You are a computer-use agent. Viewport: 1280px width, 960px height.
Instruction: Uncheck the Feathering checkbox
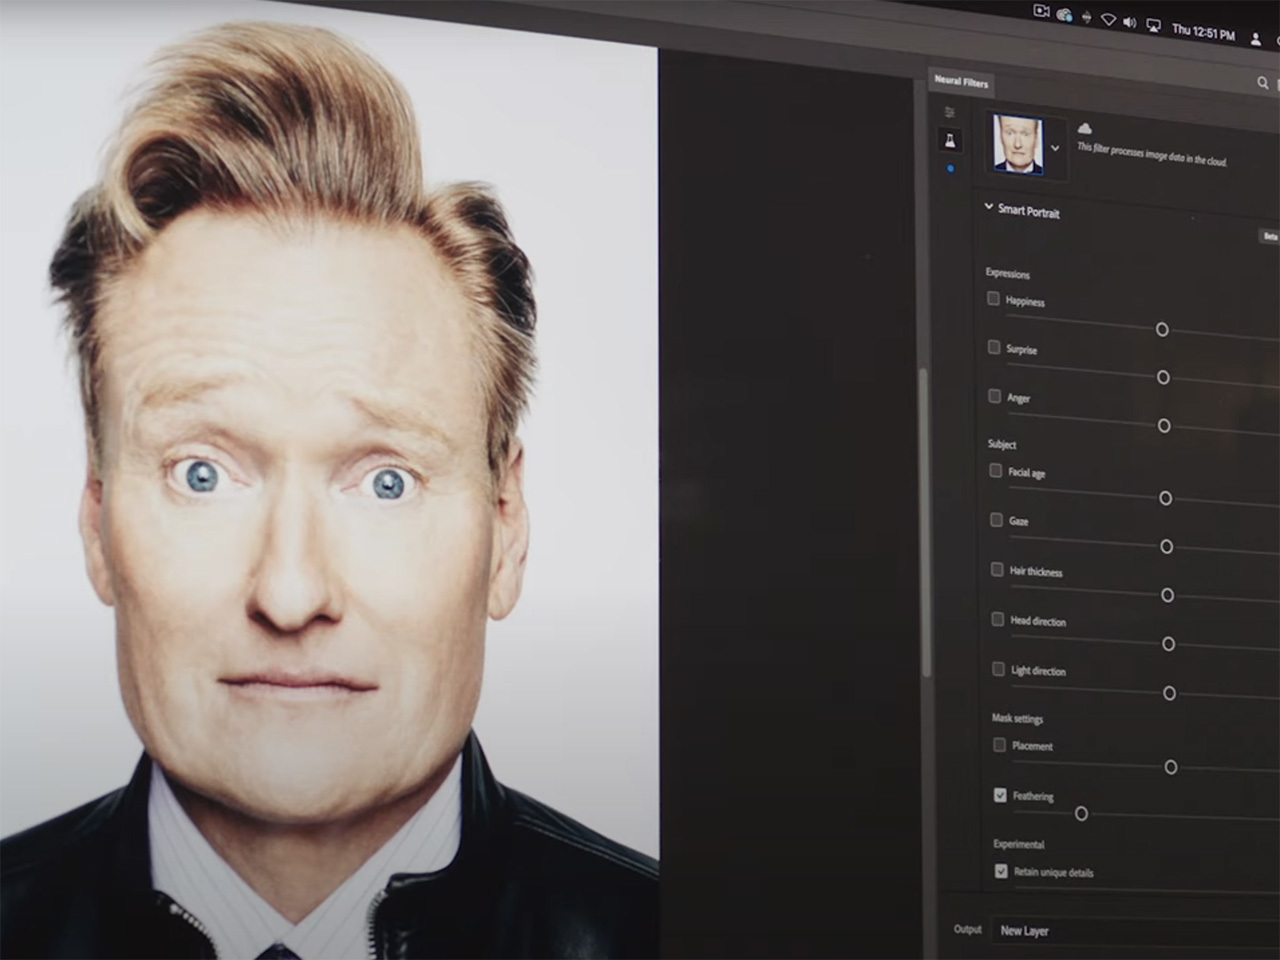pos(1000,795)
